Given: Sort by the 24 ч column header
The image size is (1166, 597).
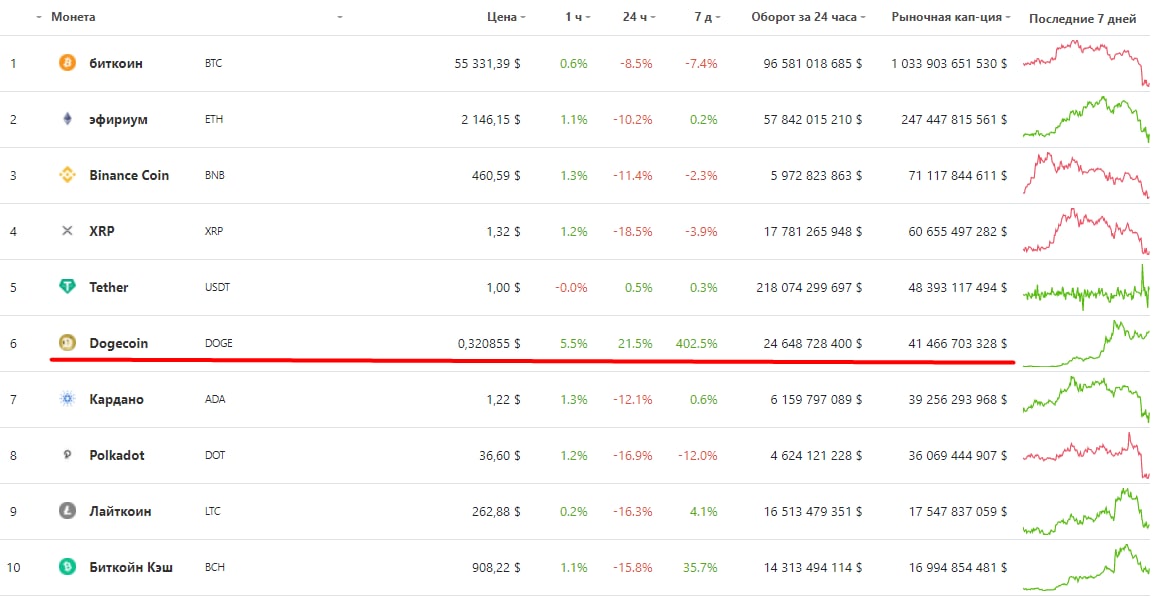Looking at the screenshot, I should pyautogui.click(x=639, y=17).
